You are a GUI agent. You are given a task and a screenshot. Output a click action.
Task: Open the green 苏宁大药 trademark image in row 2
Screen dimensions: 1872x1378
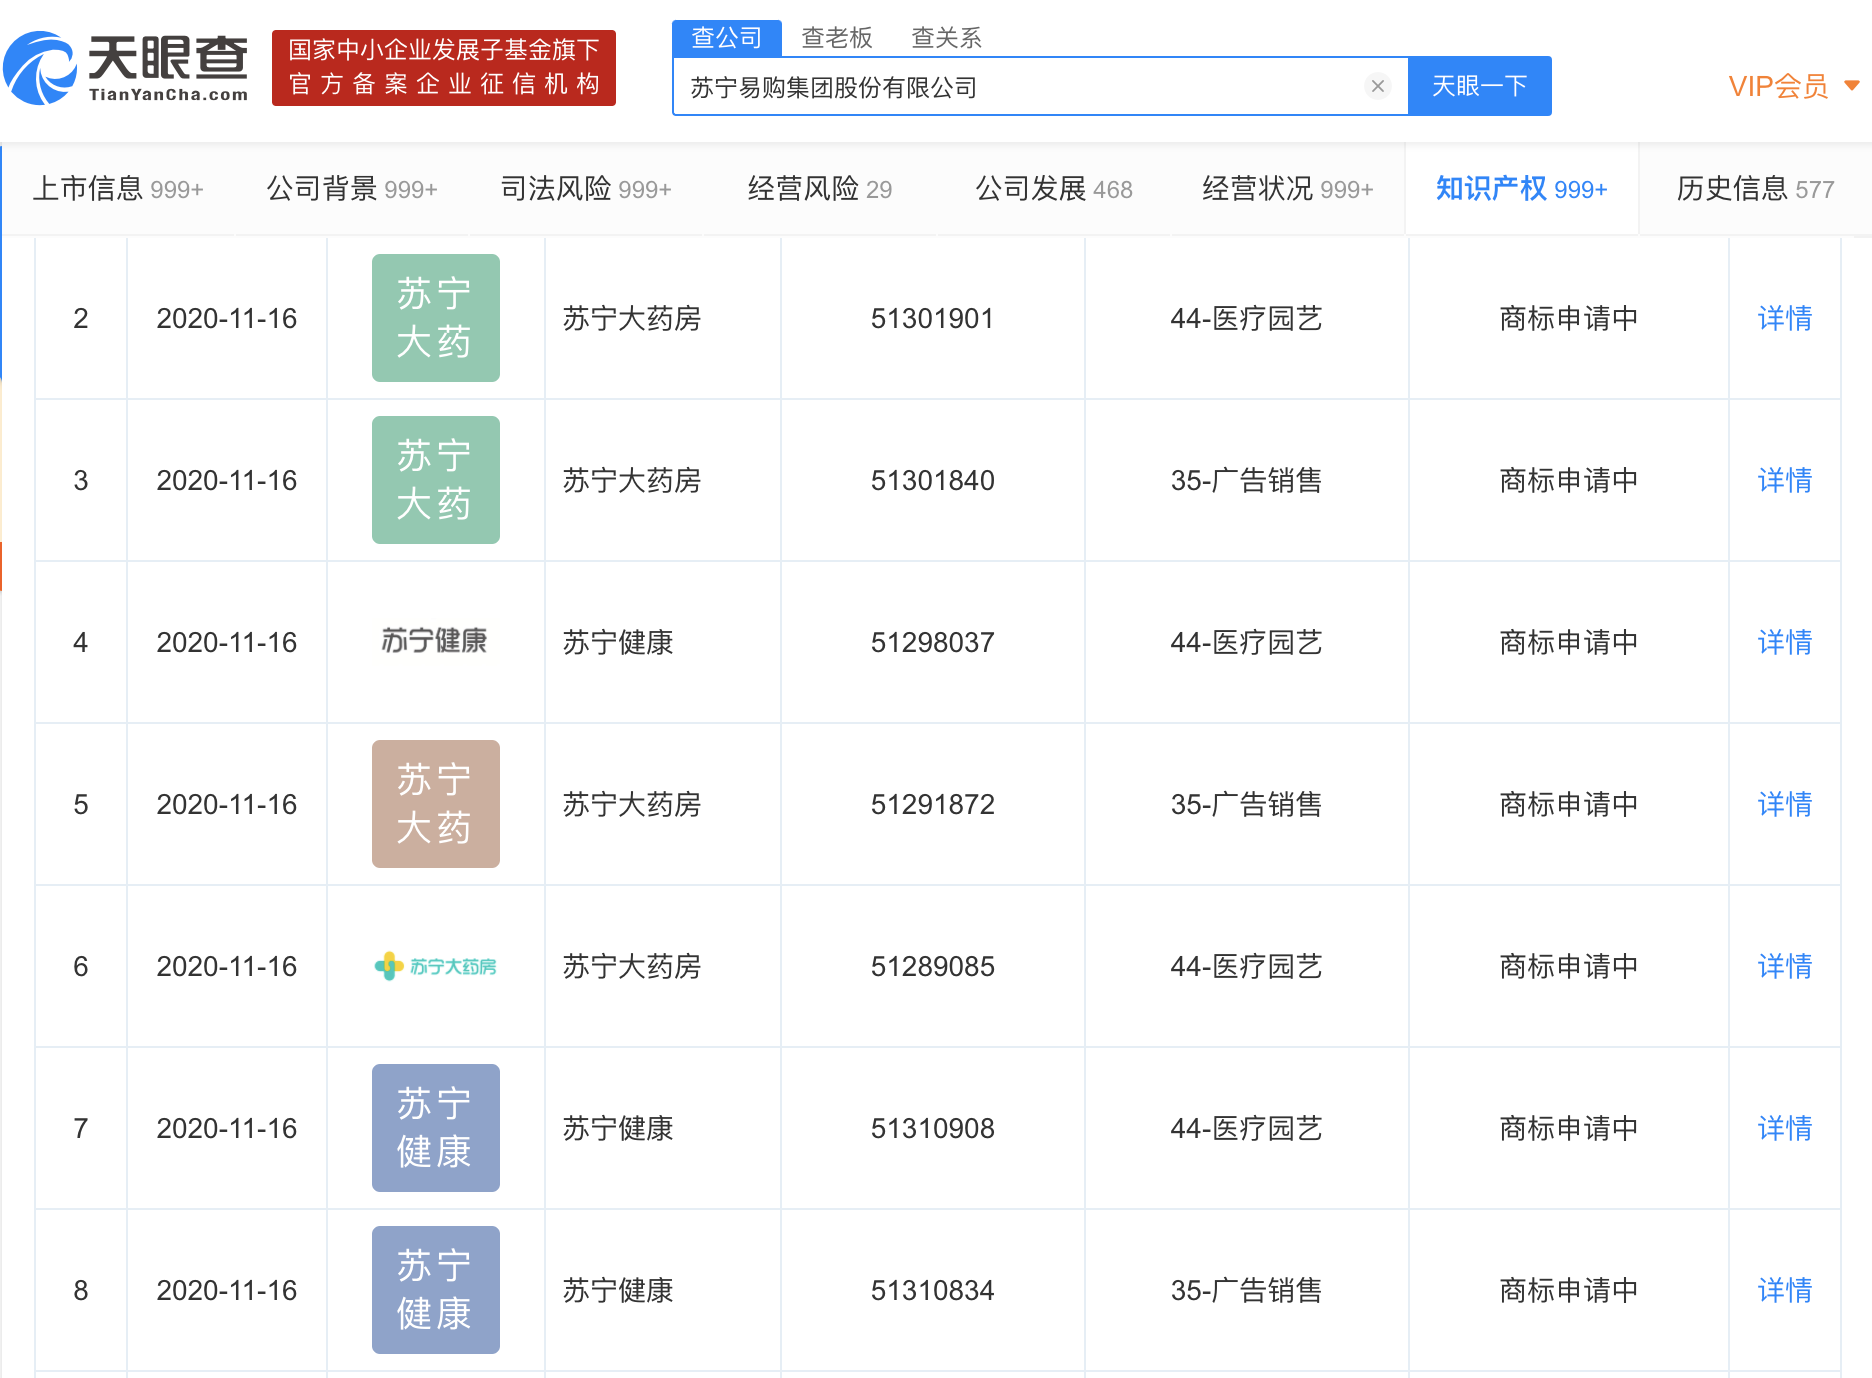(435, 318)
